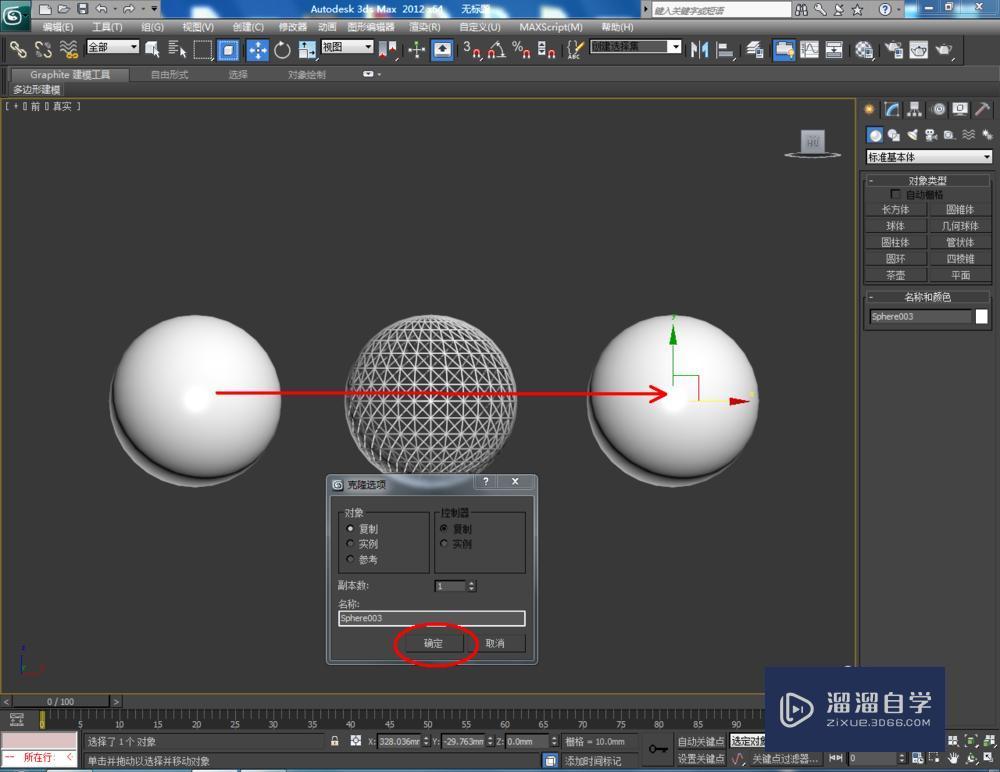1000x772 pixels.
Task: Click the object color swatch beside Sphere003
Action: [983, 316]
